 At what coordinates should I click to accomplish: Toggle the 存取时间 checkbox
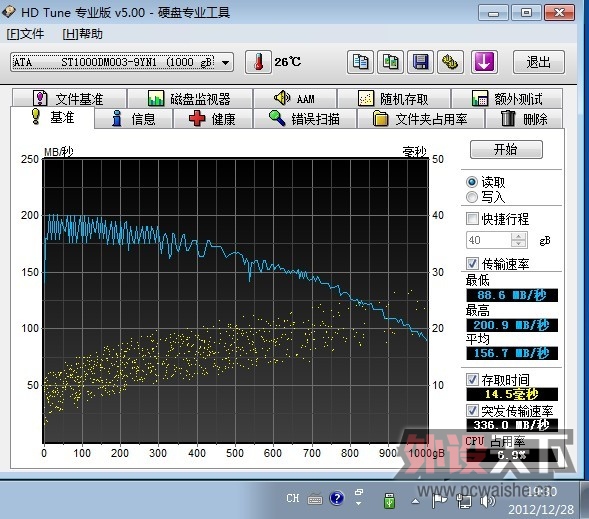[472, 380]
